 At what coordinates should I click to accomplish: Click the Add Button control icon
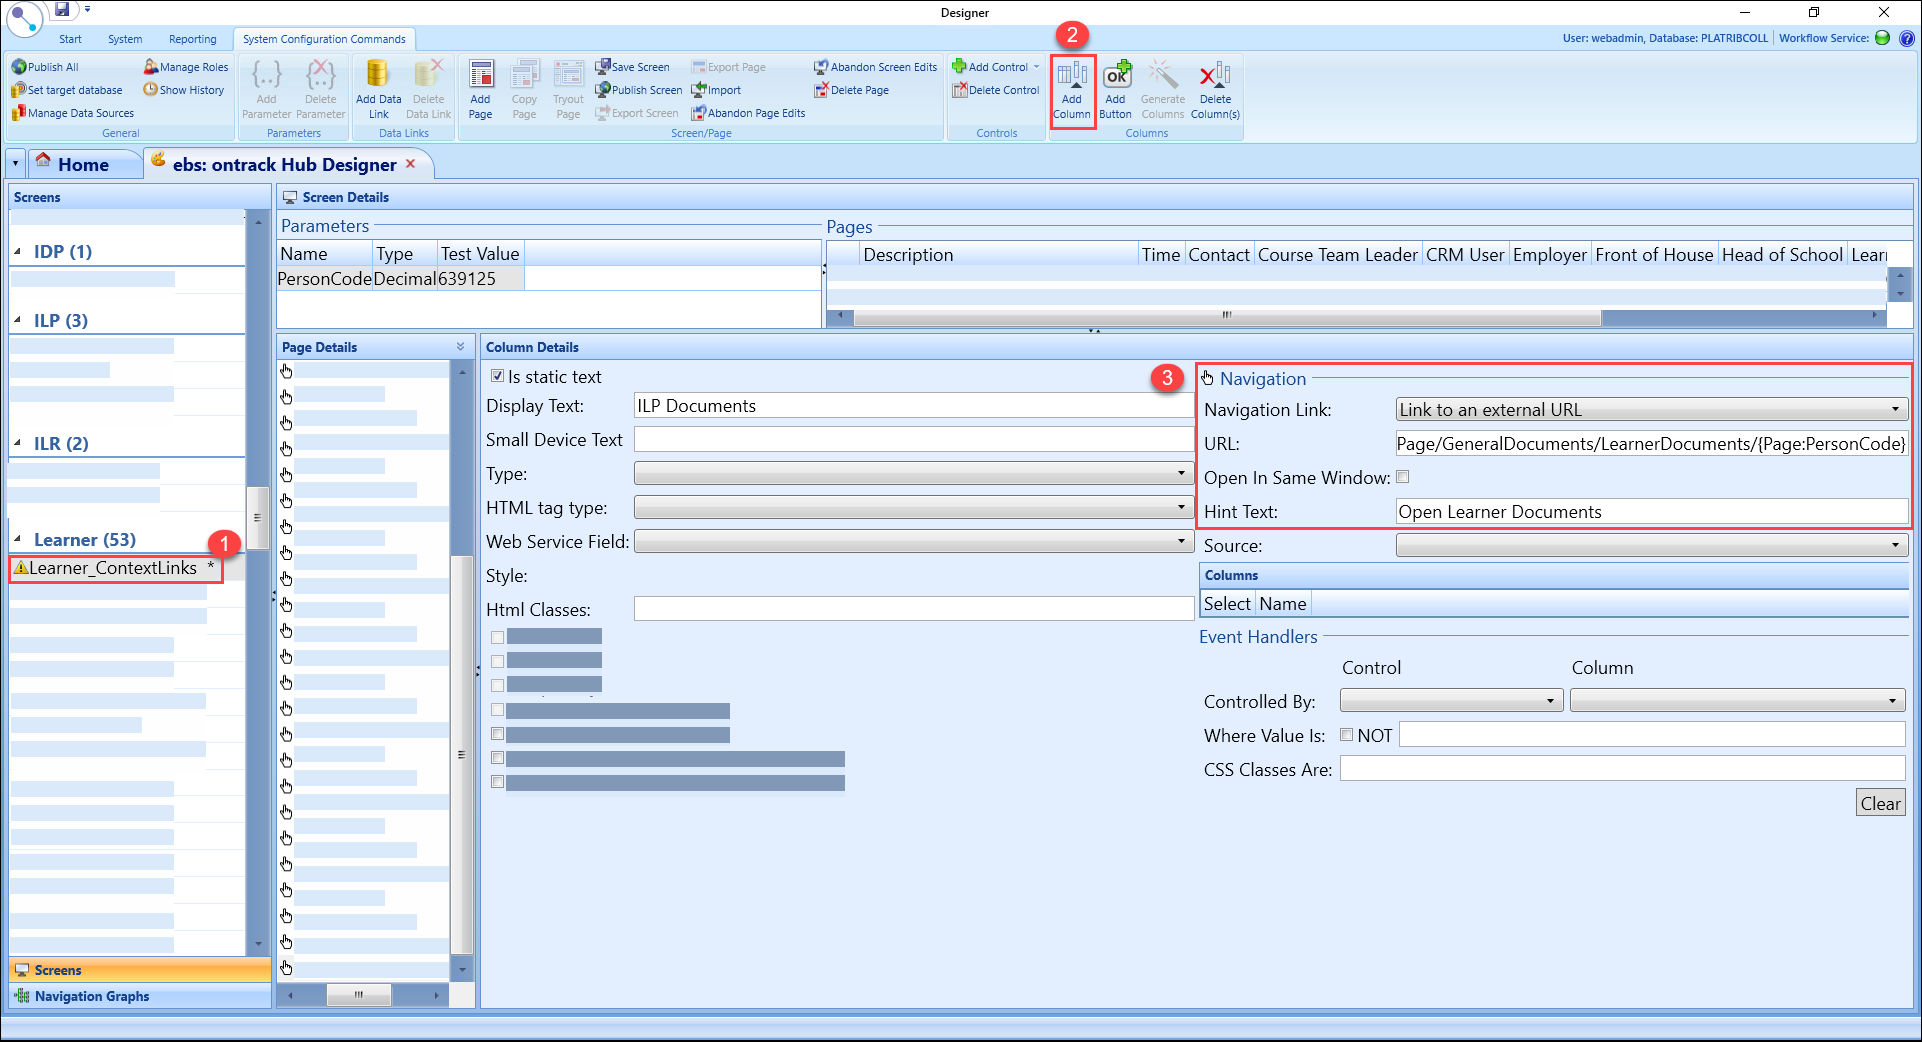pyautogui.click(x=1116, y=88)
